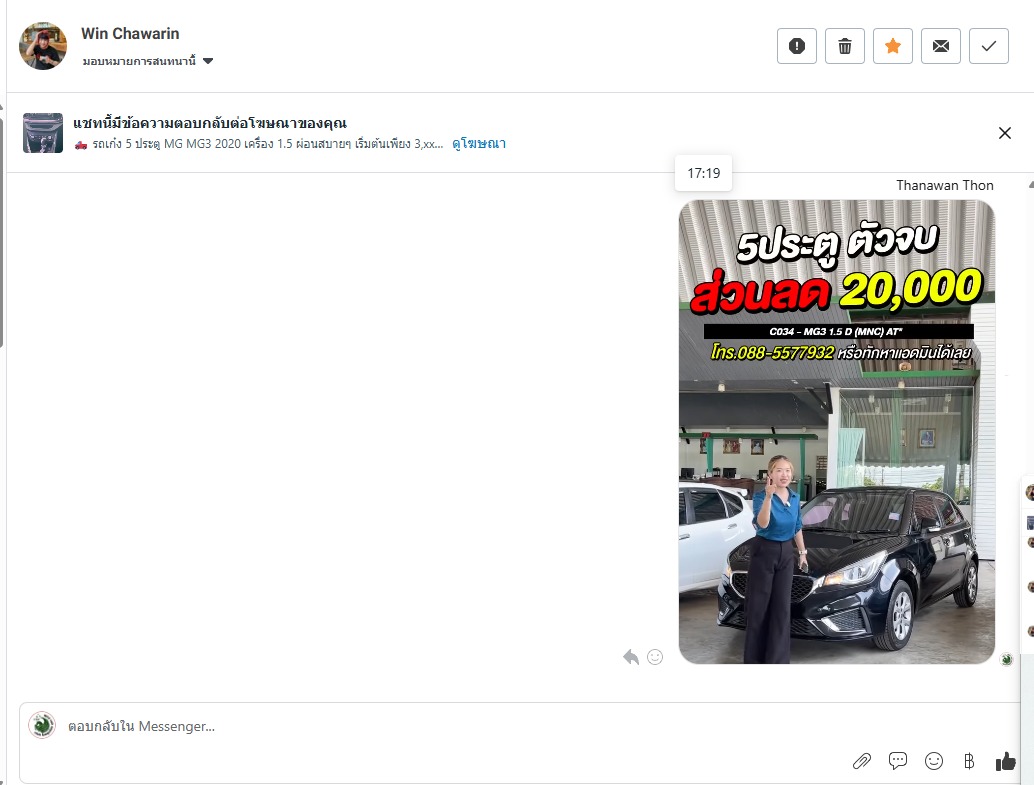Viewport: 1034px width, 785px height.
Task: Open the MG3 ad thumbnail in the banner
Action: 43,133
